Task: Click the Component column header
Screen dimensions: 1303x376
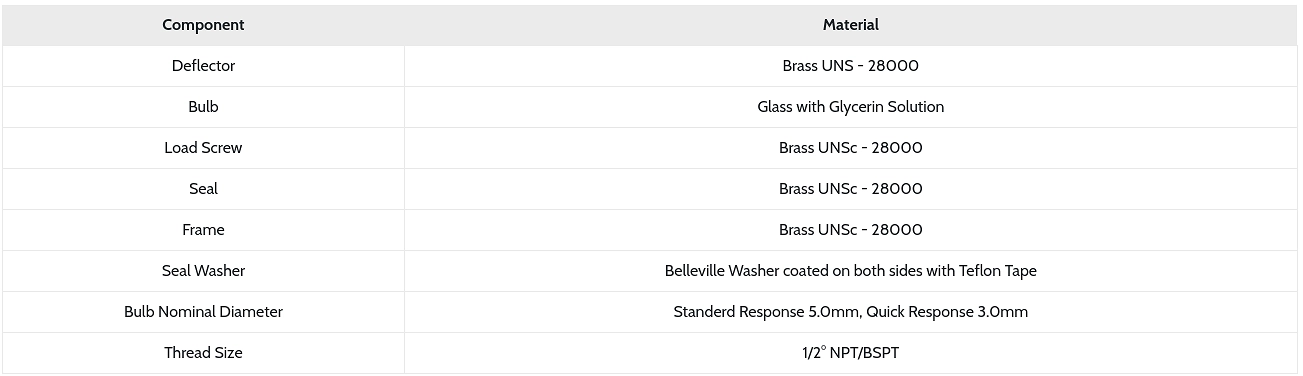Action: coord(203,25)
